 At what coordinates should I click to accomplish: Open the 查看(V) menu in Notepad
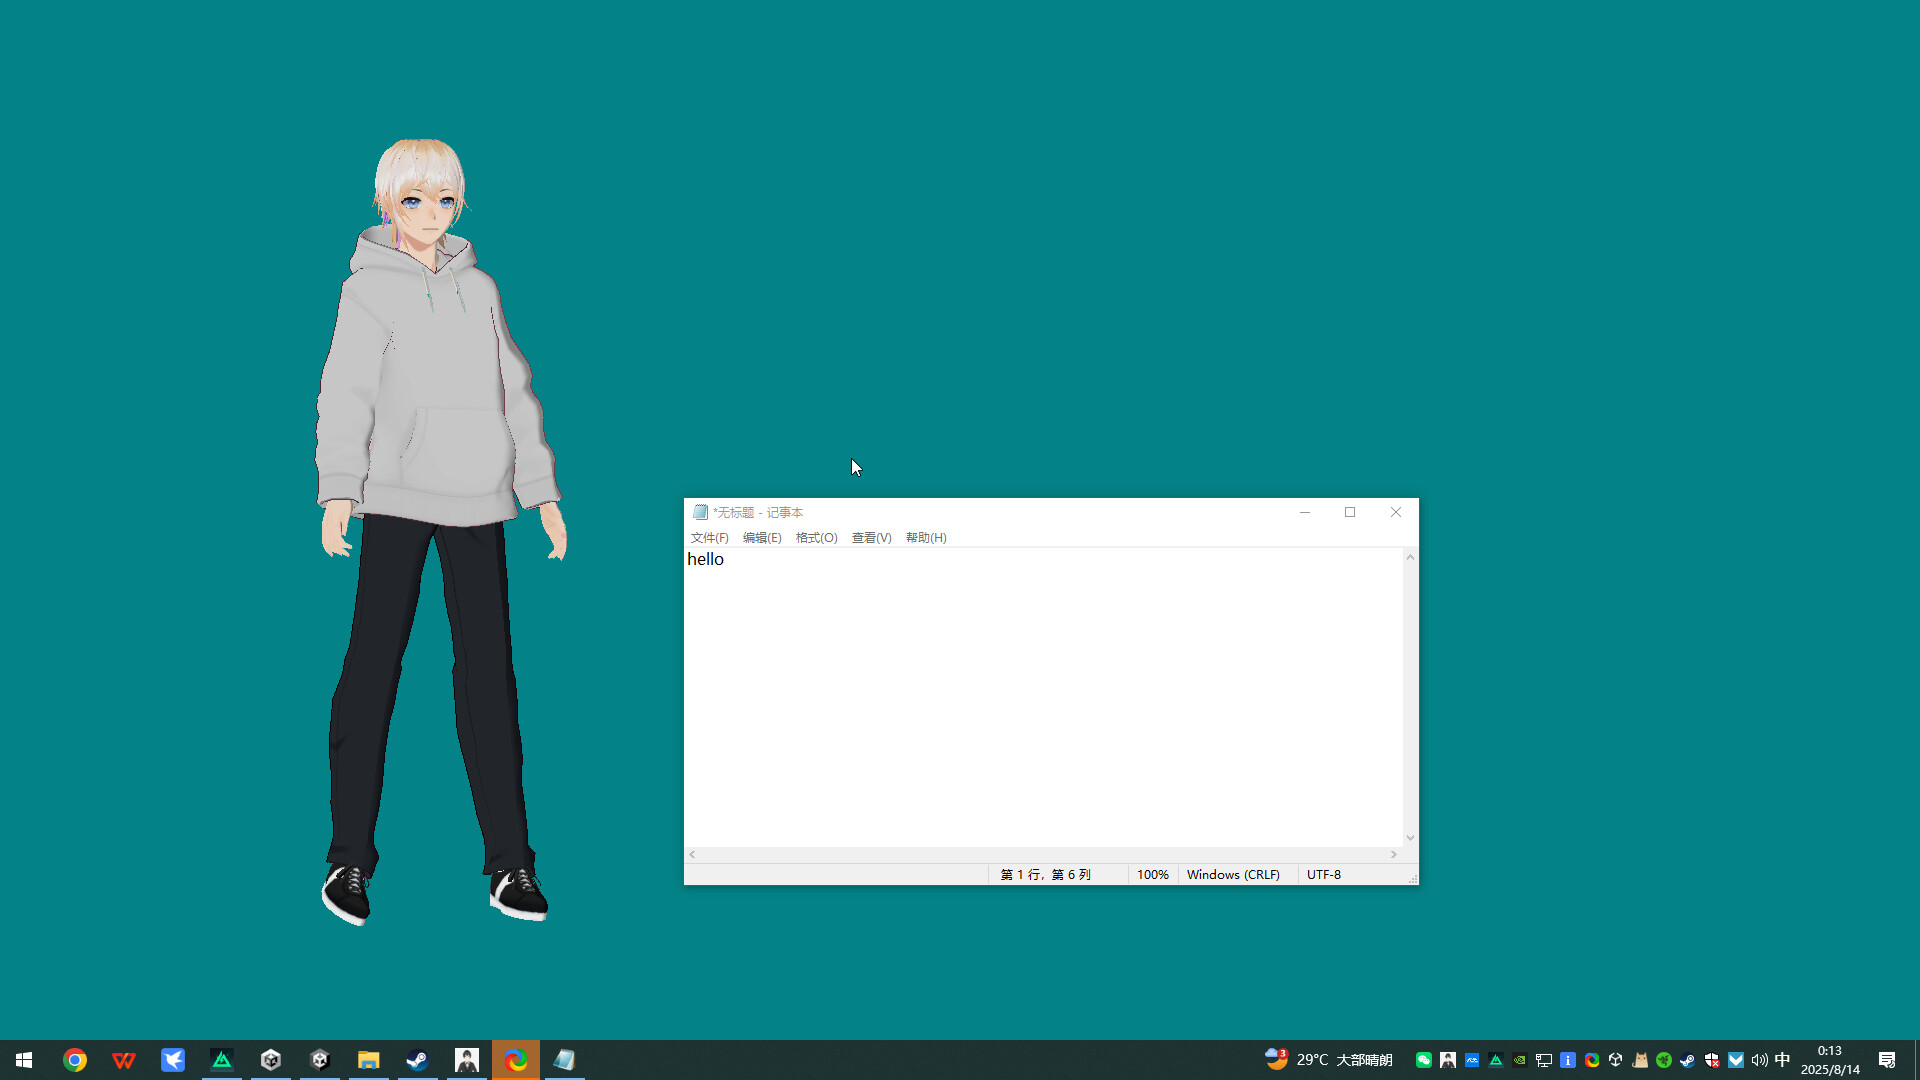[870, 537]
